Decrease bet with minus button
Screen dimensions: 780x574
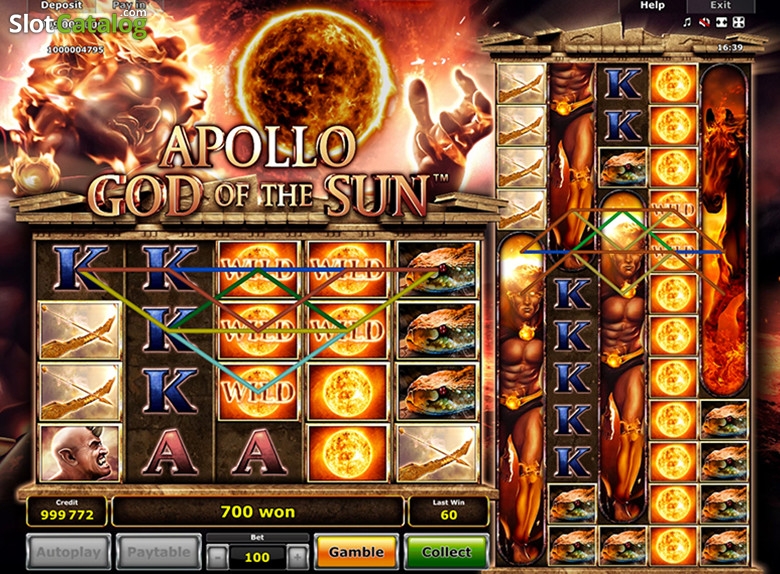coord(217,558)
